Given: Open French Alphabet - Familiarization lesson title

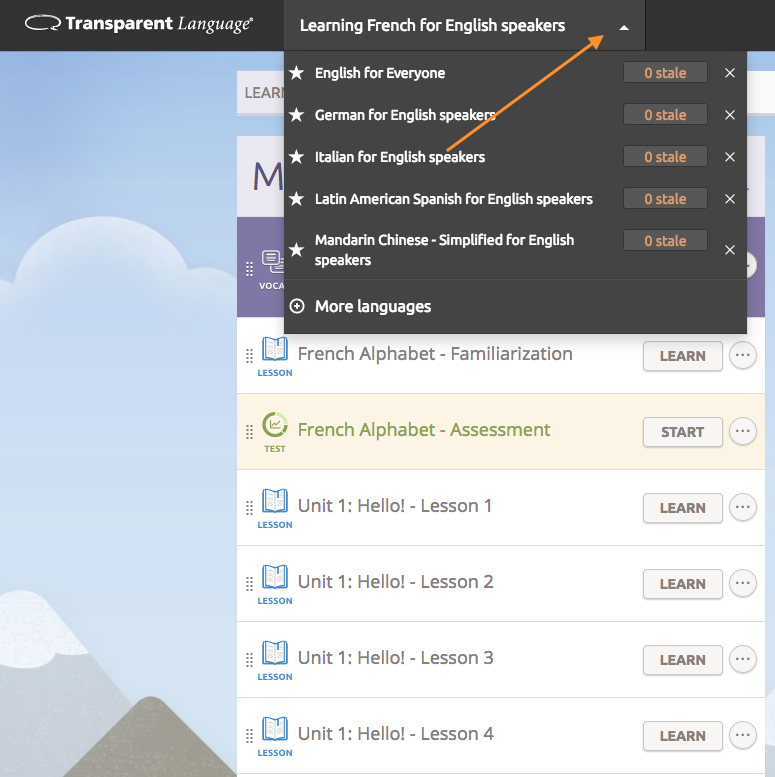Looking at the screenshot, I should click(x=435, y=354).
